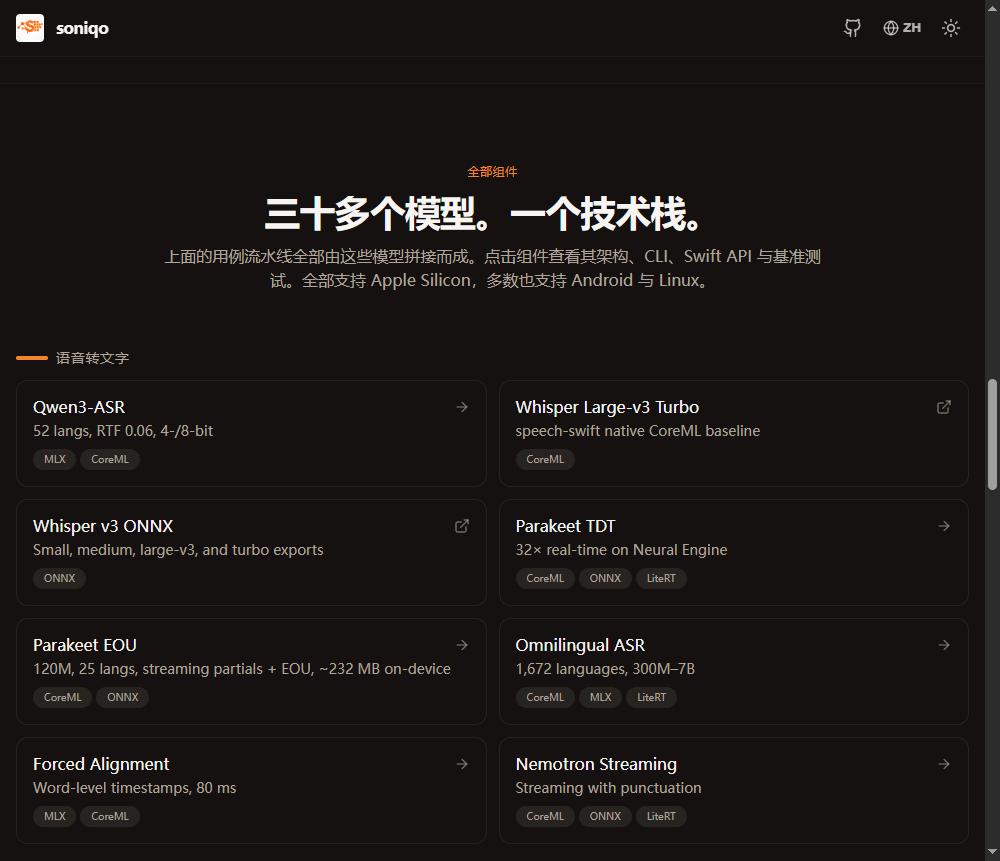1000x861 pixels.
Task: Click '1,672 languages, 300M–7B' description
Action: 605,669
